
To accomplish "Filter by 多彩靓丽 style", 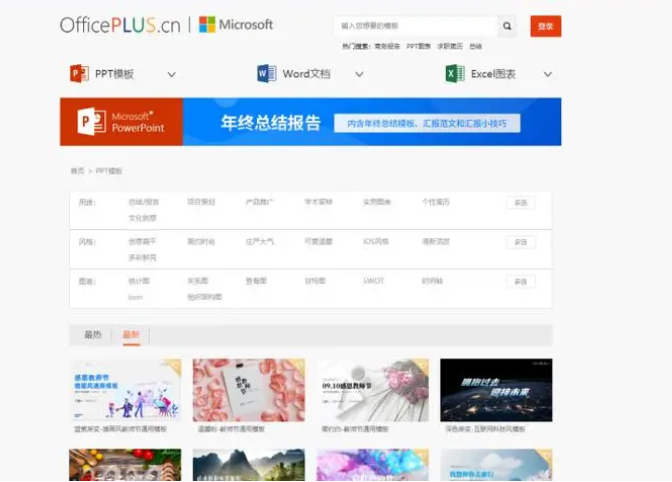I will point(143,257).
